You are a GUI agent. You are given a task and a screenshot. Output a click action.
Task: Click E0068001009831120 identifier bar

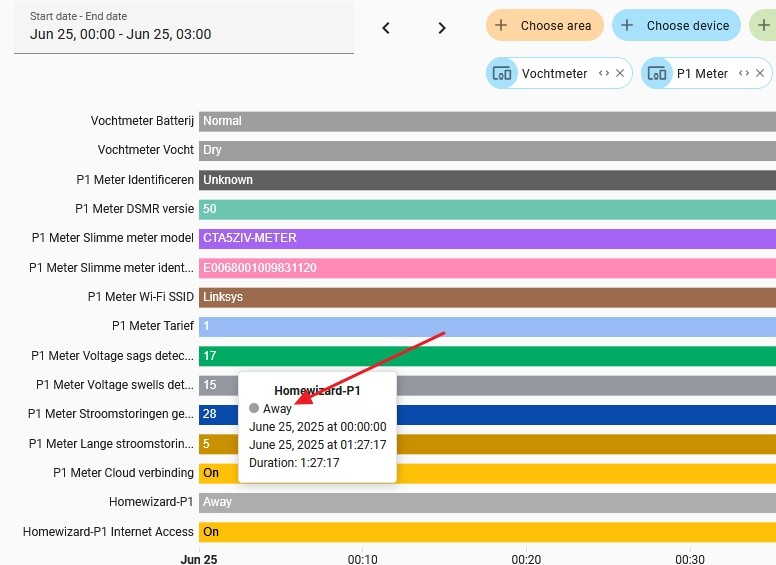coord(487,268)
